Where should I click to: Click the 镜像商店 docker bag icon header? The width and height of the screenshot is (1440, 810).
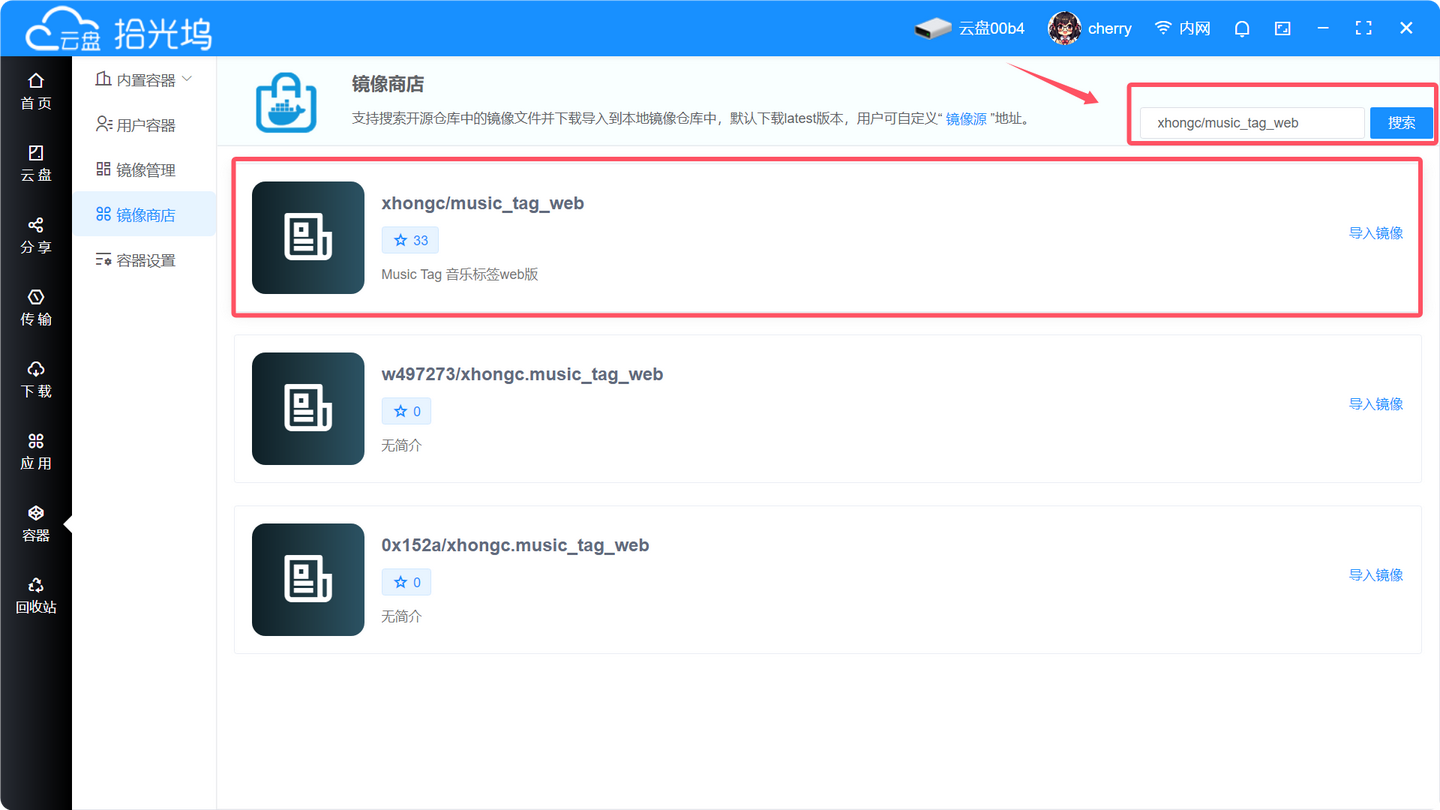coord(285,100)
